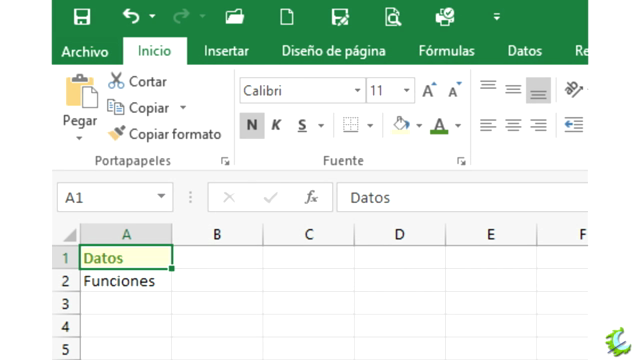The image size is (640, 360).
Task: Click the quick print icon with checkmark
Action: tap(445, 17)
